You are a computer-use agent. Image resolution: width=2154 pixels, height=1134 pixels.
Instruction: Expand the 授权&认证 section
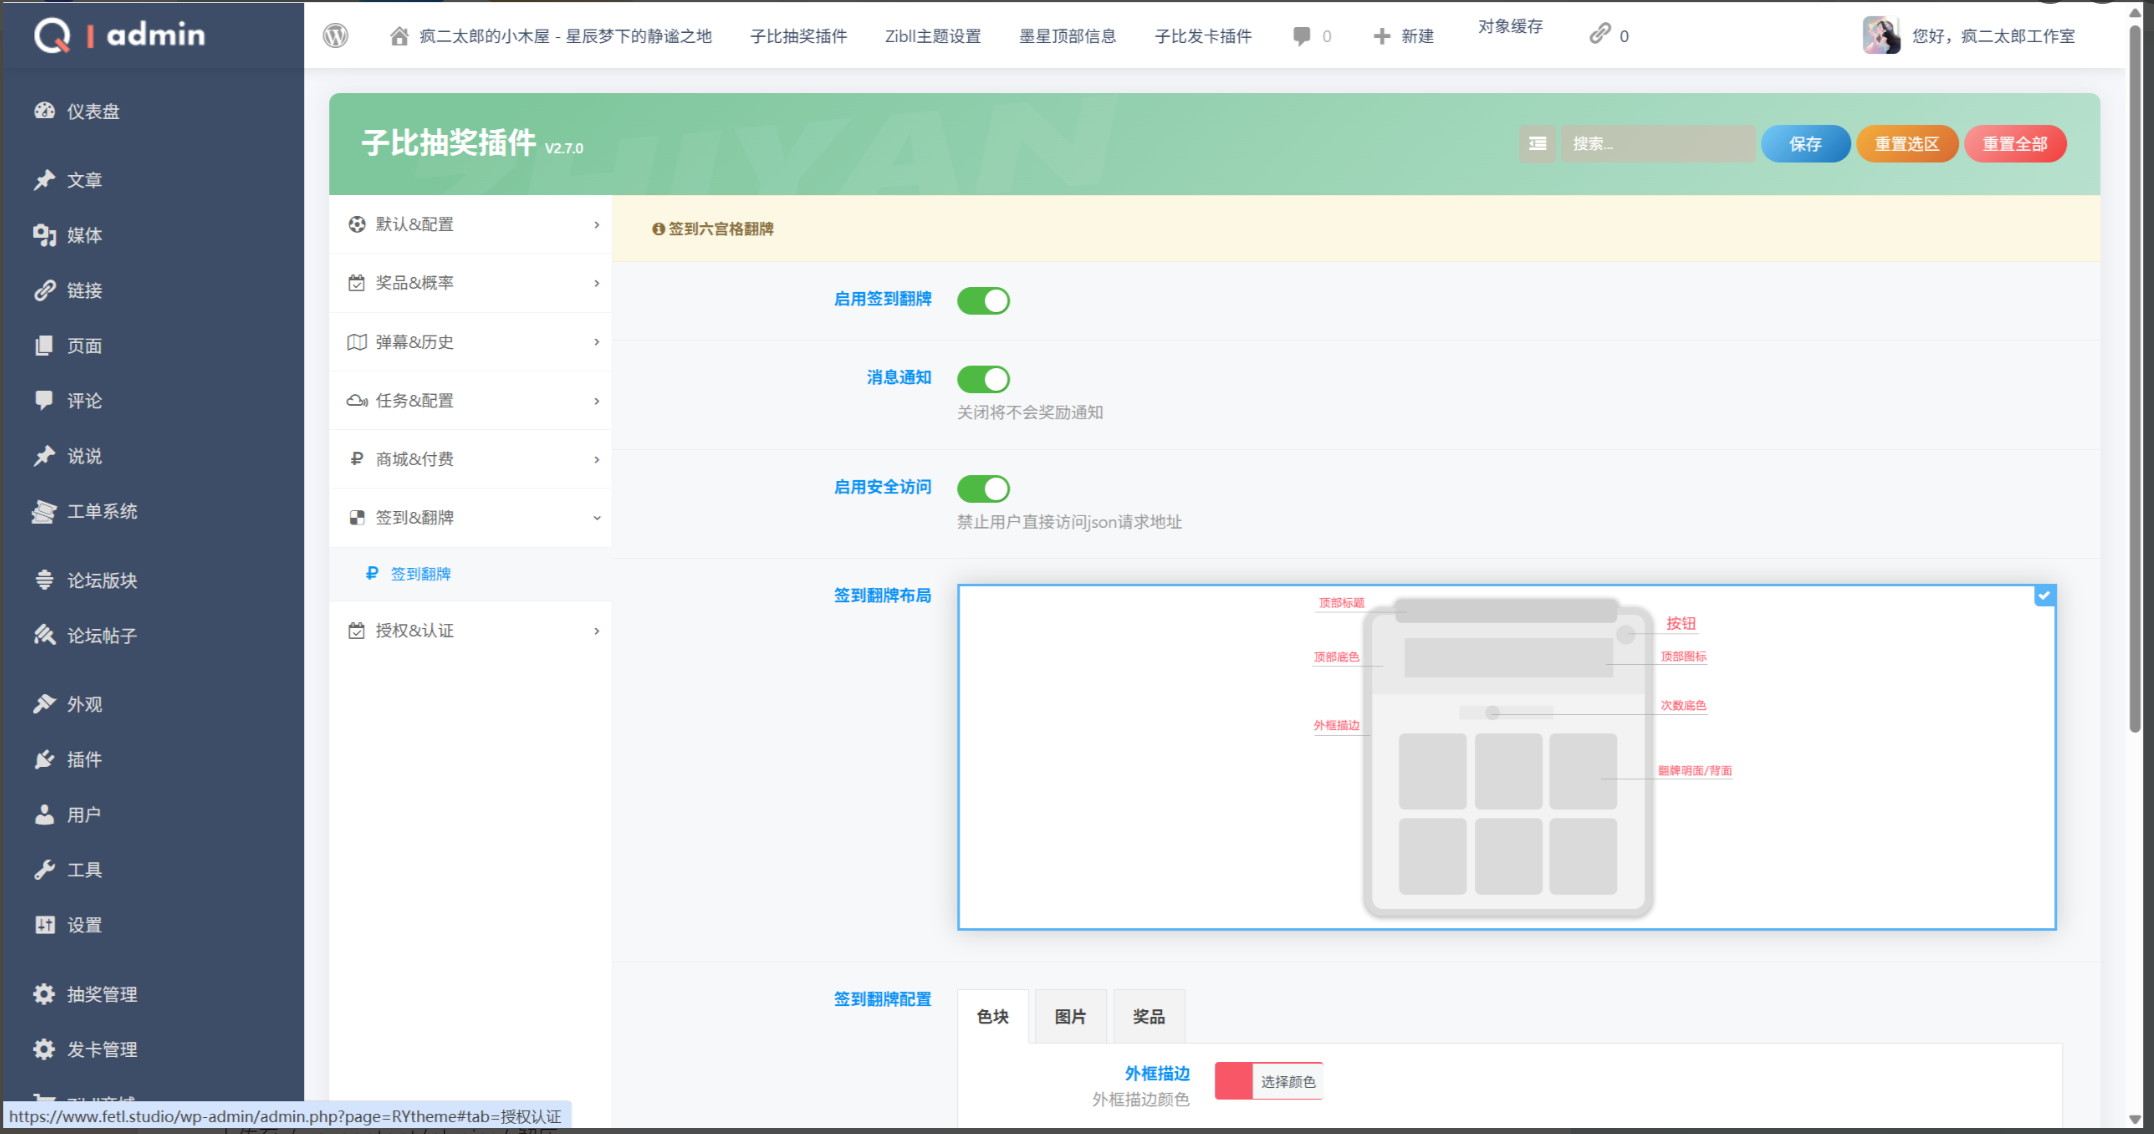471,631
